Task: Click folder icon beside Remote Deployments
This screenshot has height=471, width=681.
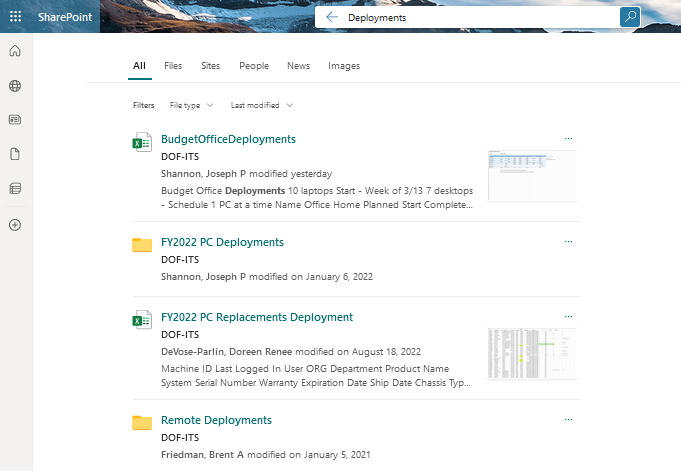Action: pyautogui.click(x=142, y=423)
